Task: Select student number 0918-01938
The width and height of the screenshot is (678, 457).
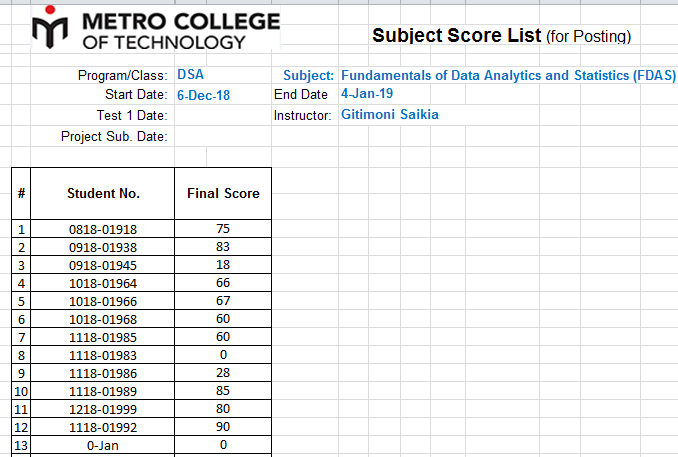Action: (x=103, y=247)
